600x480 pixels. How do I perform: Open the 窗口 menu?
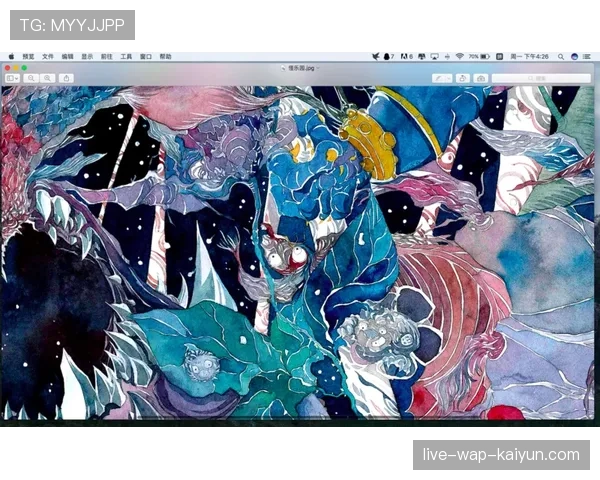click(145, 57)
